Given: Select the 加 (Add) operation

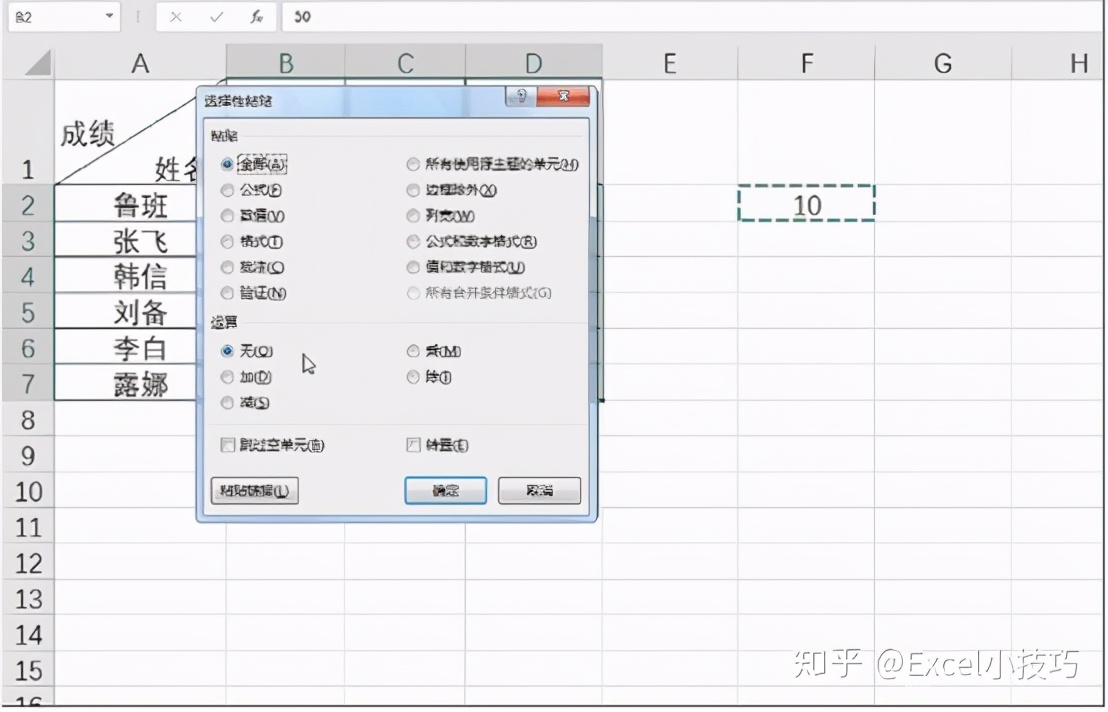Looking at the screenshot, I should 228,377.
